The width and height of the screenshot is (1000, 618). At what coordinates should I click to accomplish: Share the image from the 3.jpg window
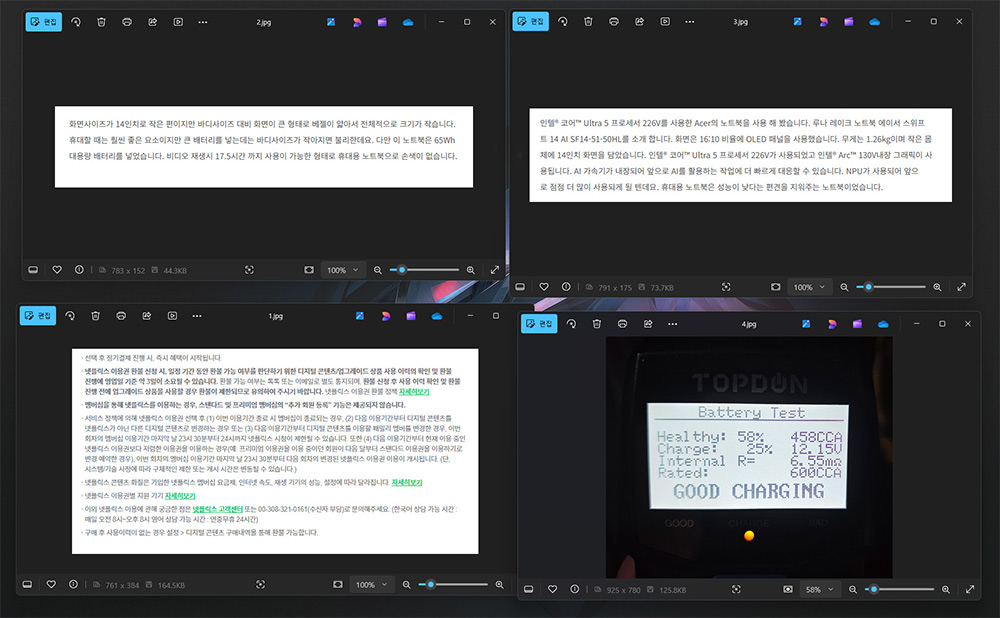point(639,21)
